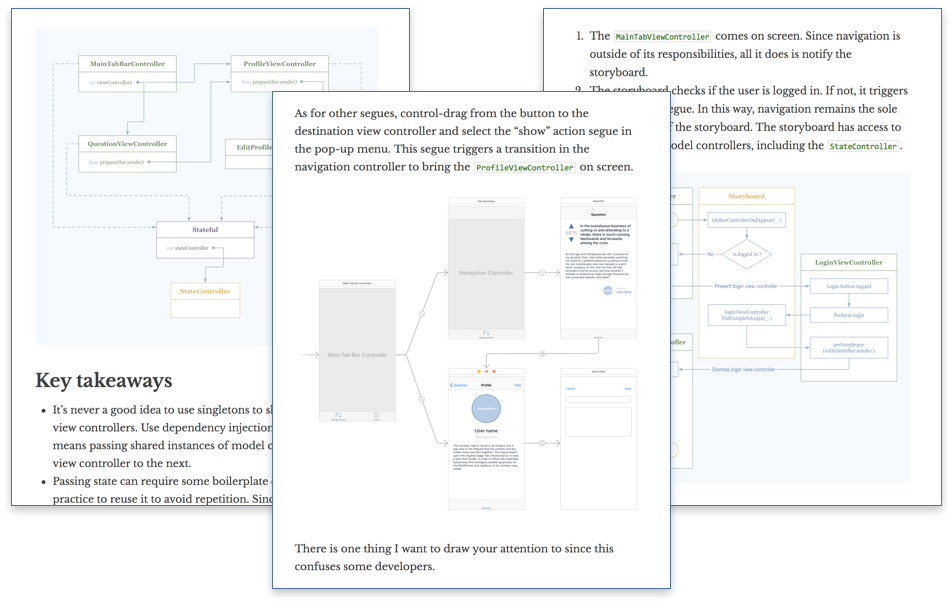This screenshot has width=952, height=602.
Task: Tap Cancel in the Edit Profile scene
Action: pyautogui.click(x=570, y=388)
